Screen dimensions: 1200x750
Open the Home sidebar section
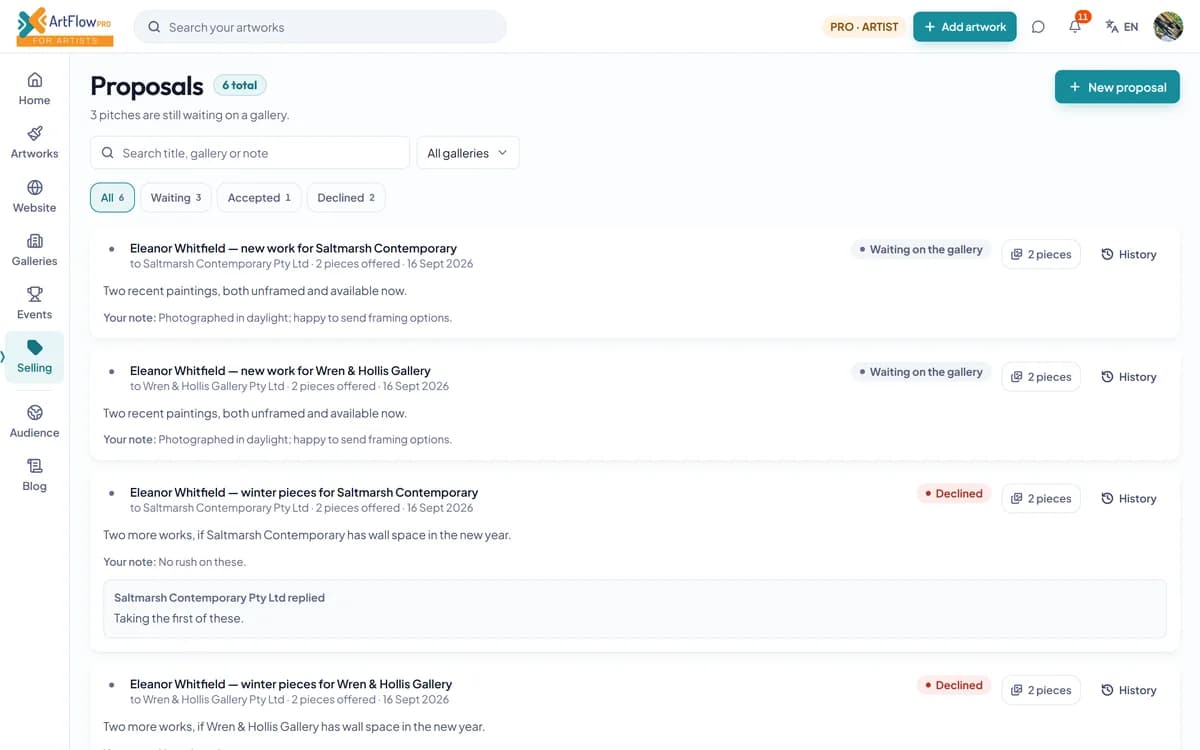tap(34, 88)
